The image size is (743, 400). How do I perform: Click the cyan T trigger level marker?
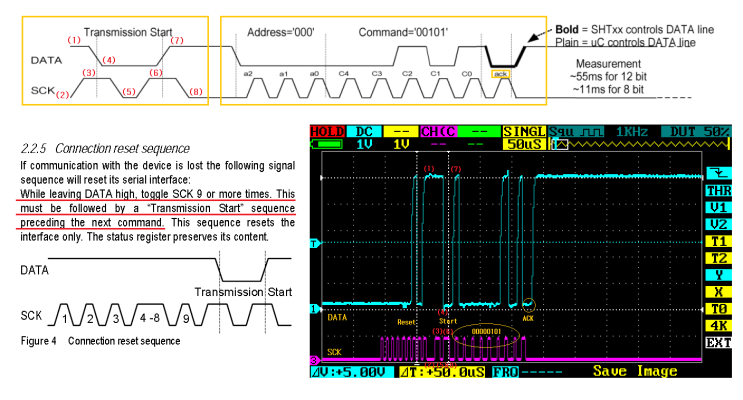[x=314, y=244]
